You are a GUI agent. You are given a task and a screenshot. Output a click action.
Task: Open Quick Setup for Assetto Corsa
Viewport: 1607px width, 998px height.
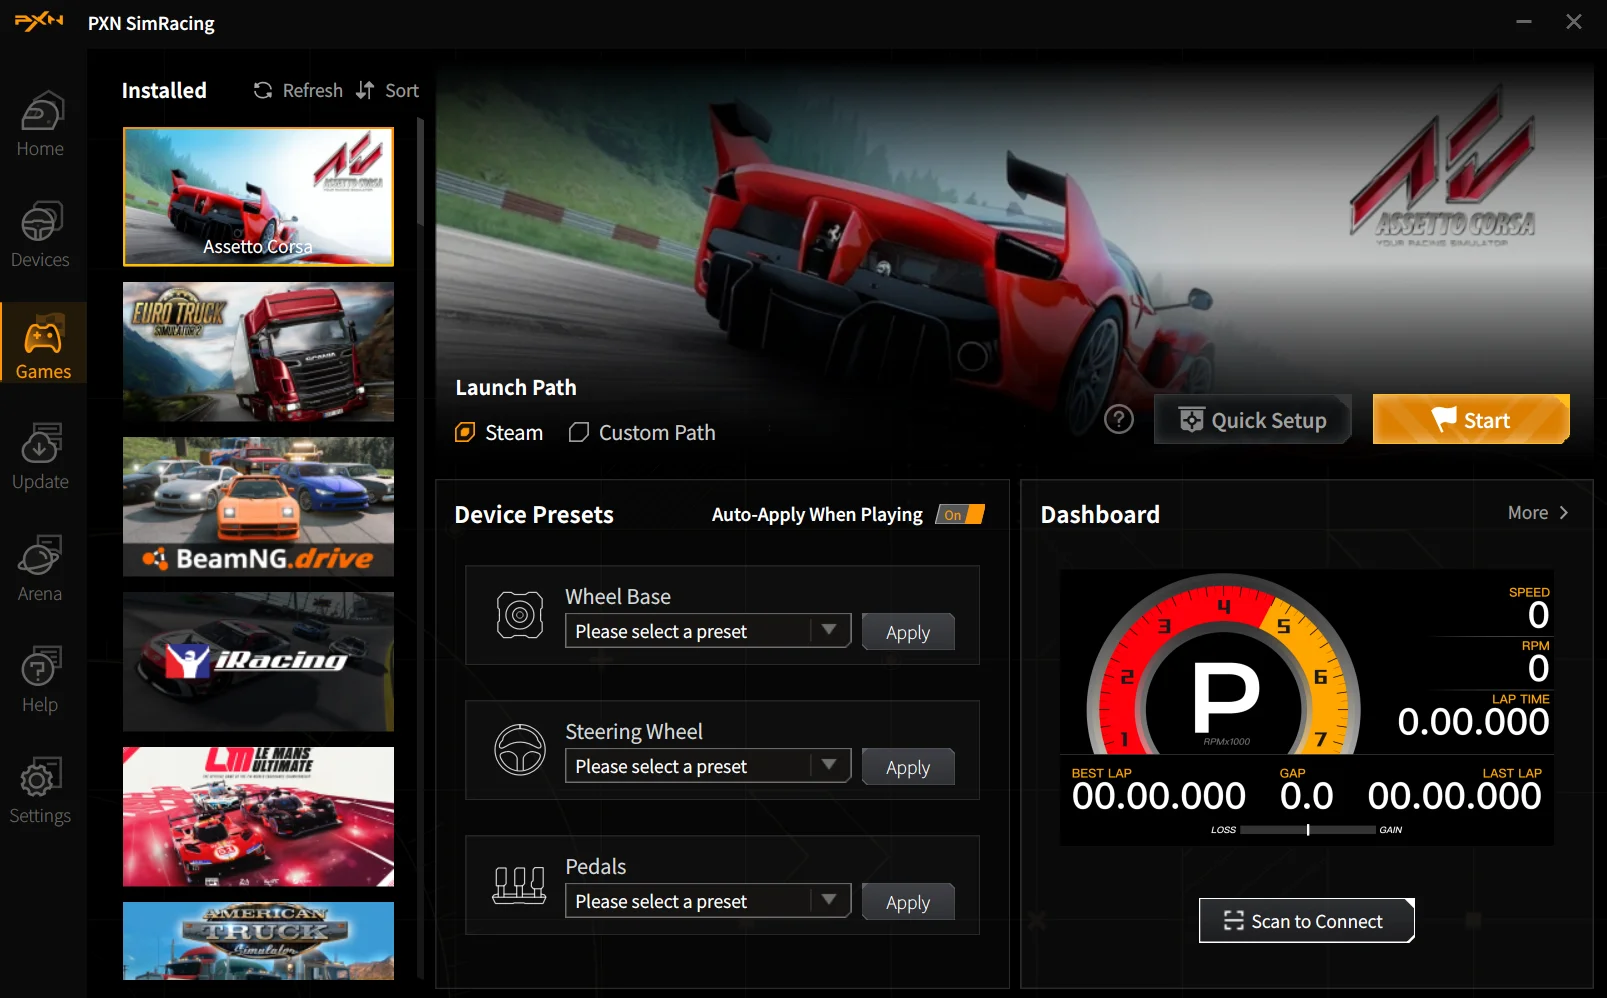point(1252,420)
